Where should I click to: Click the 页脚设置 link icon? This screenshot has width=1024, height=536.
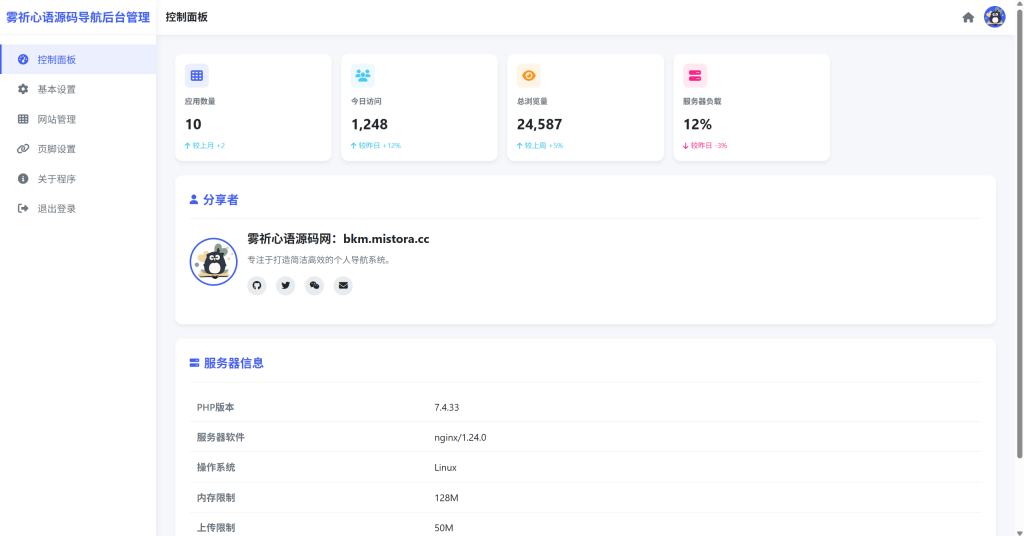pos(23,149)
